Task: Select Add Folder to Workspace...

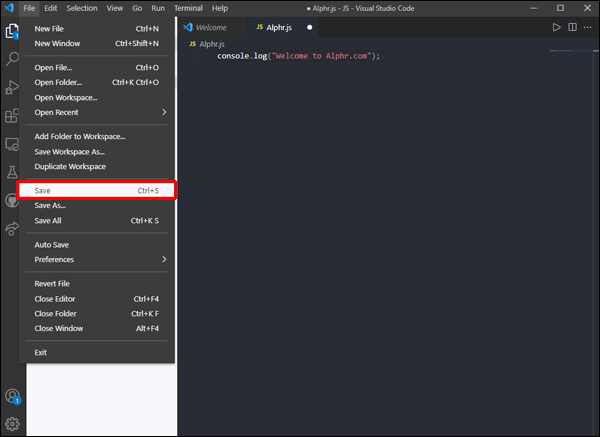Action: tap(97, 137)
